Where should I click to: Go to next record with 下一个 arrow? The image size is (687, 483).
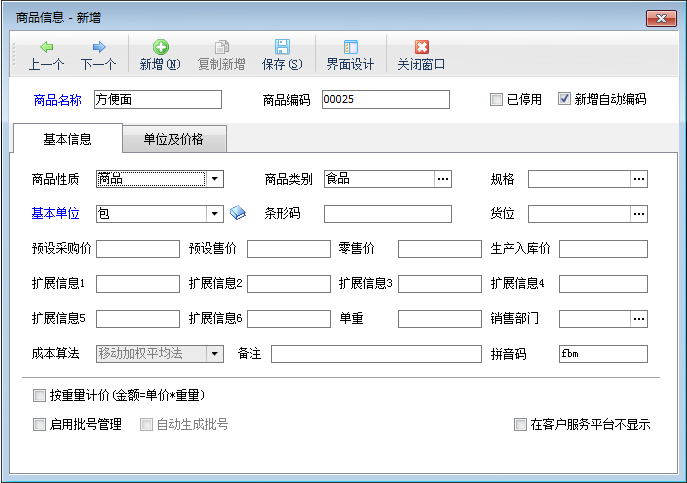98,47
